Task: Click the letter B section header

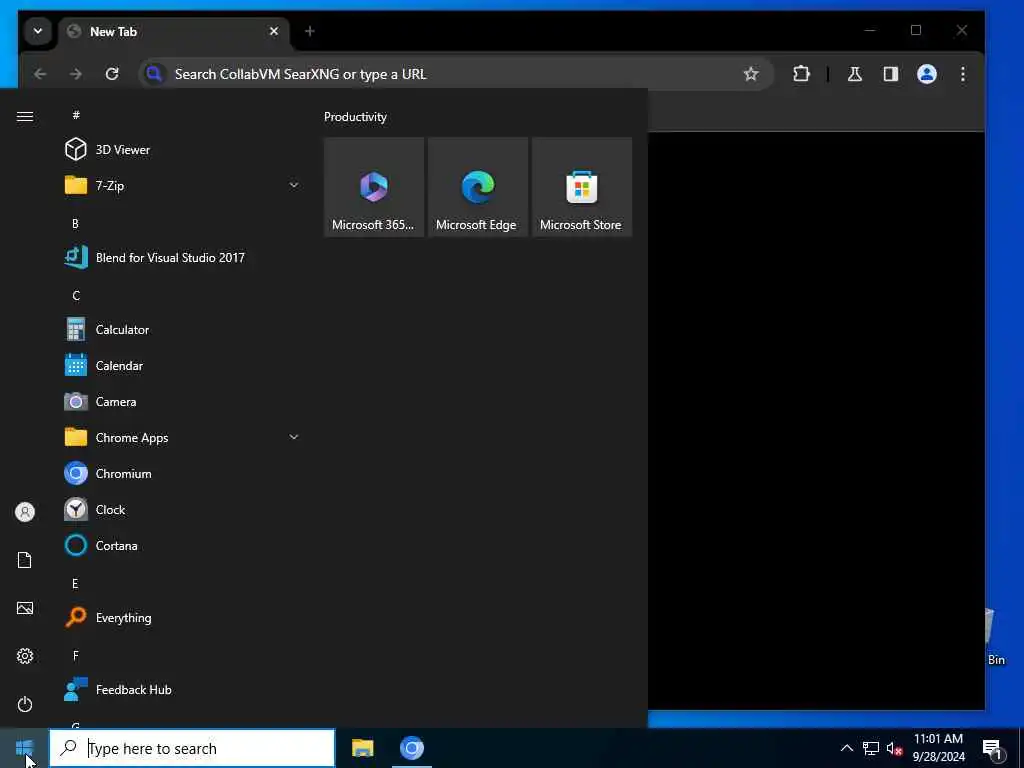Action: [x=76, y=223]
